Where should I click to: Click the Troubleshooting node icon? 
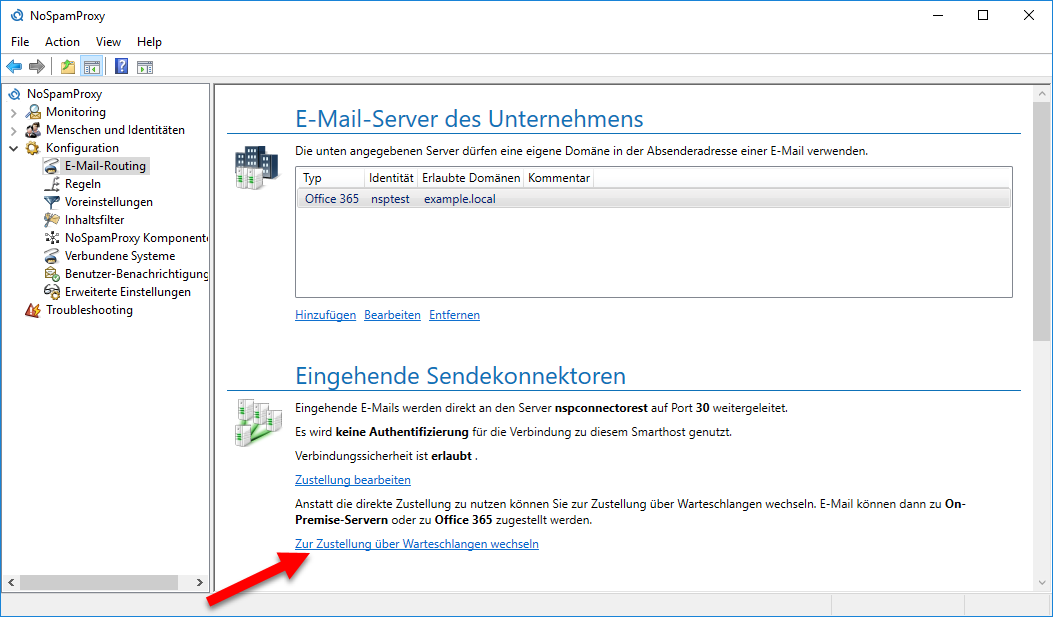33,310
